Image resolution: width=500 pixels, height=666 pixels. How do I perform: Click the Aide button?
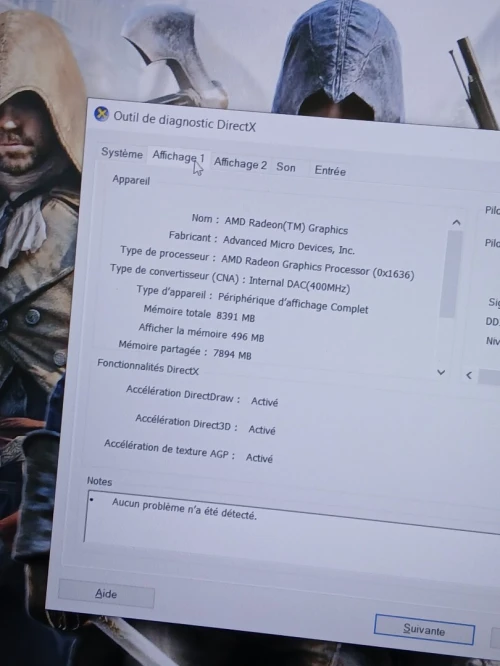106,593
